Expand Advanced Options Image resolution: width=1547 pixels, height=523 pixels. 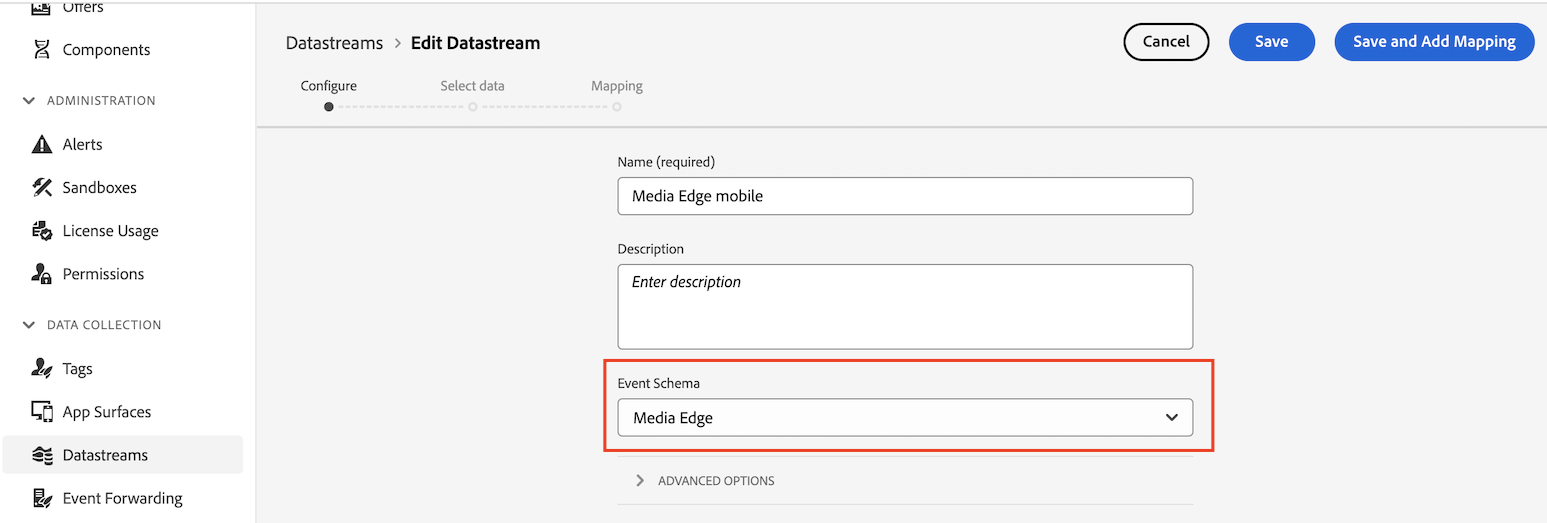[640, 481]
